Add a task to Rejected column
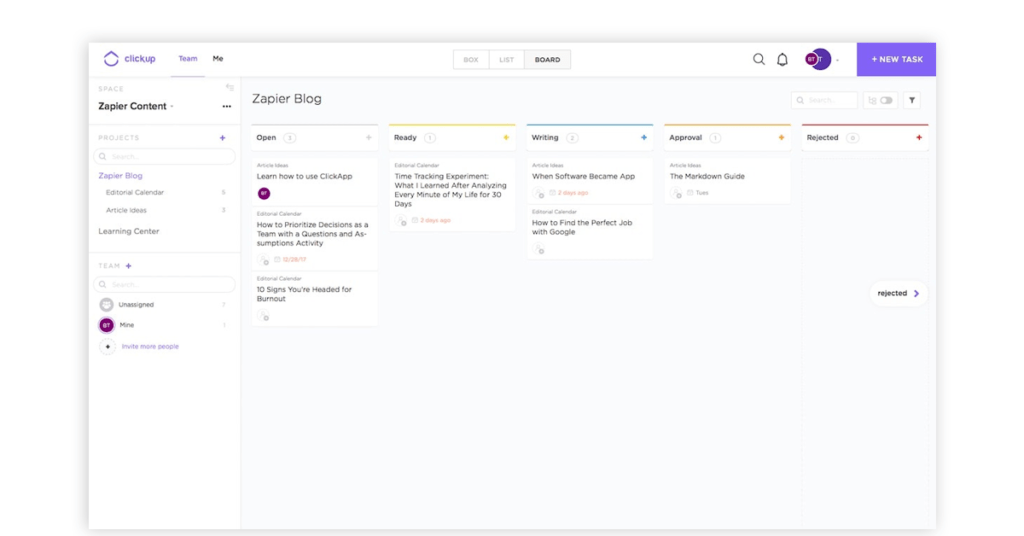 (919, 138)
